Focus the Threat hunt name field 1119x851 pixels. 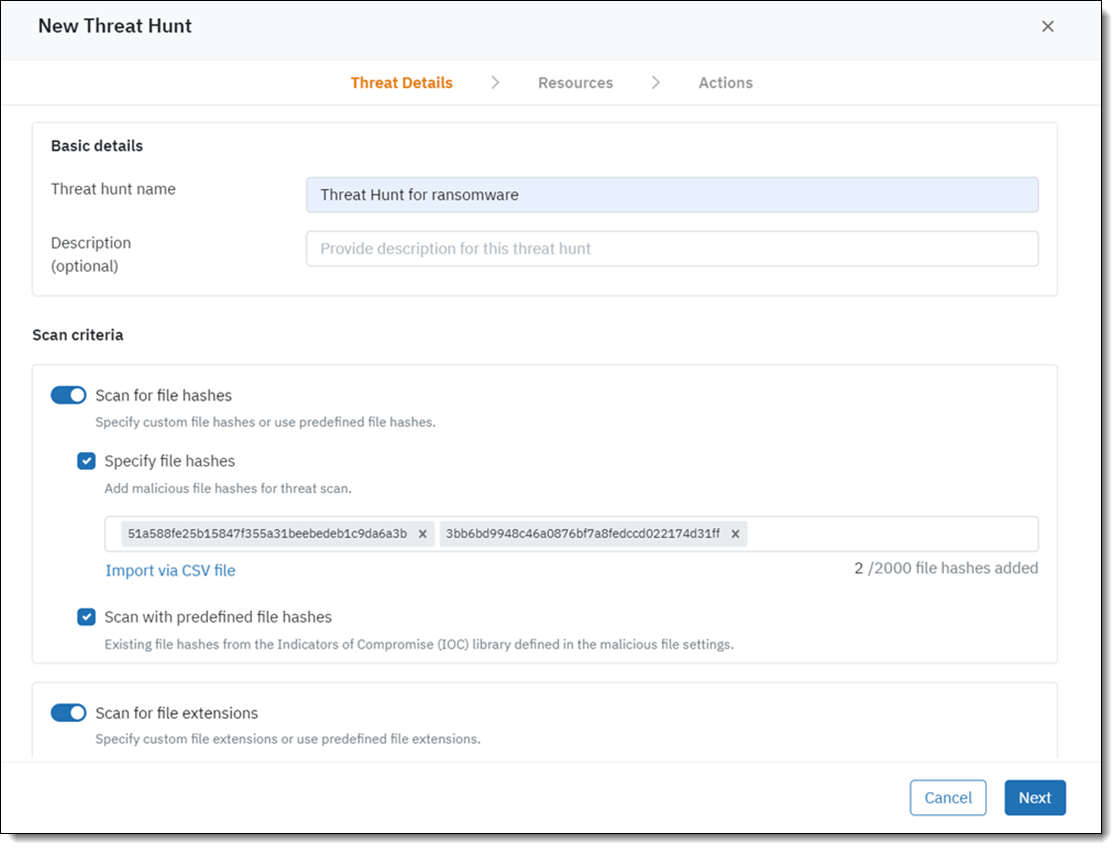point(671,195)
